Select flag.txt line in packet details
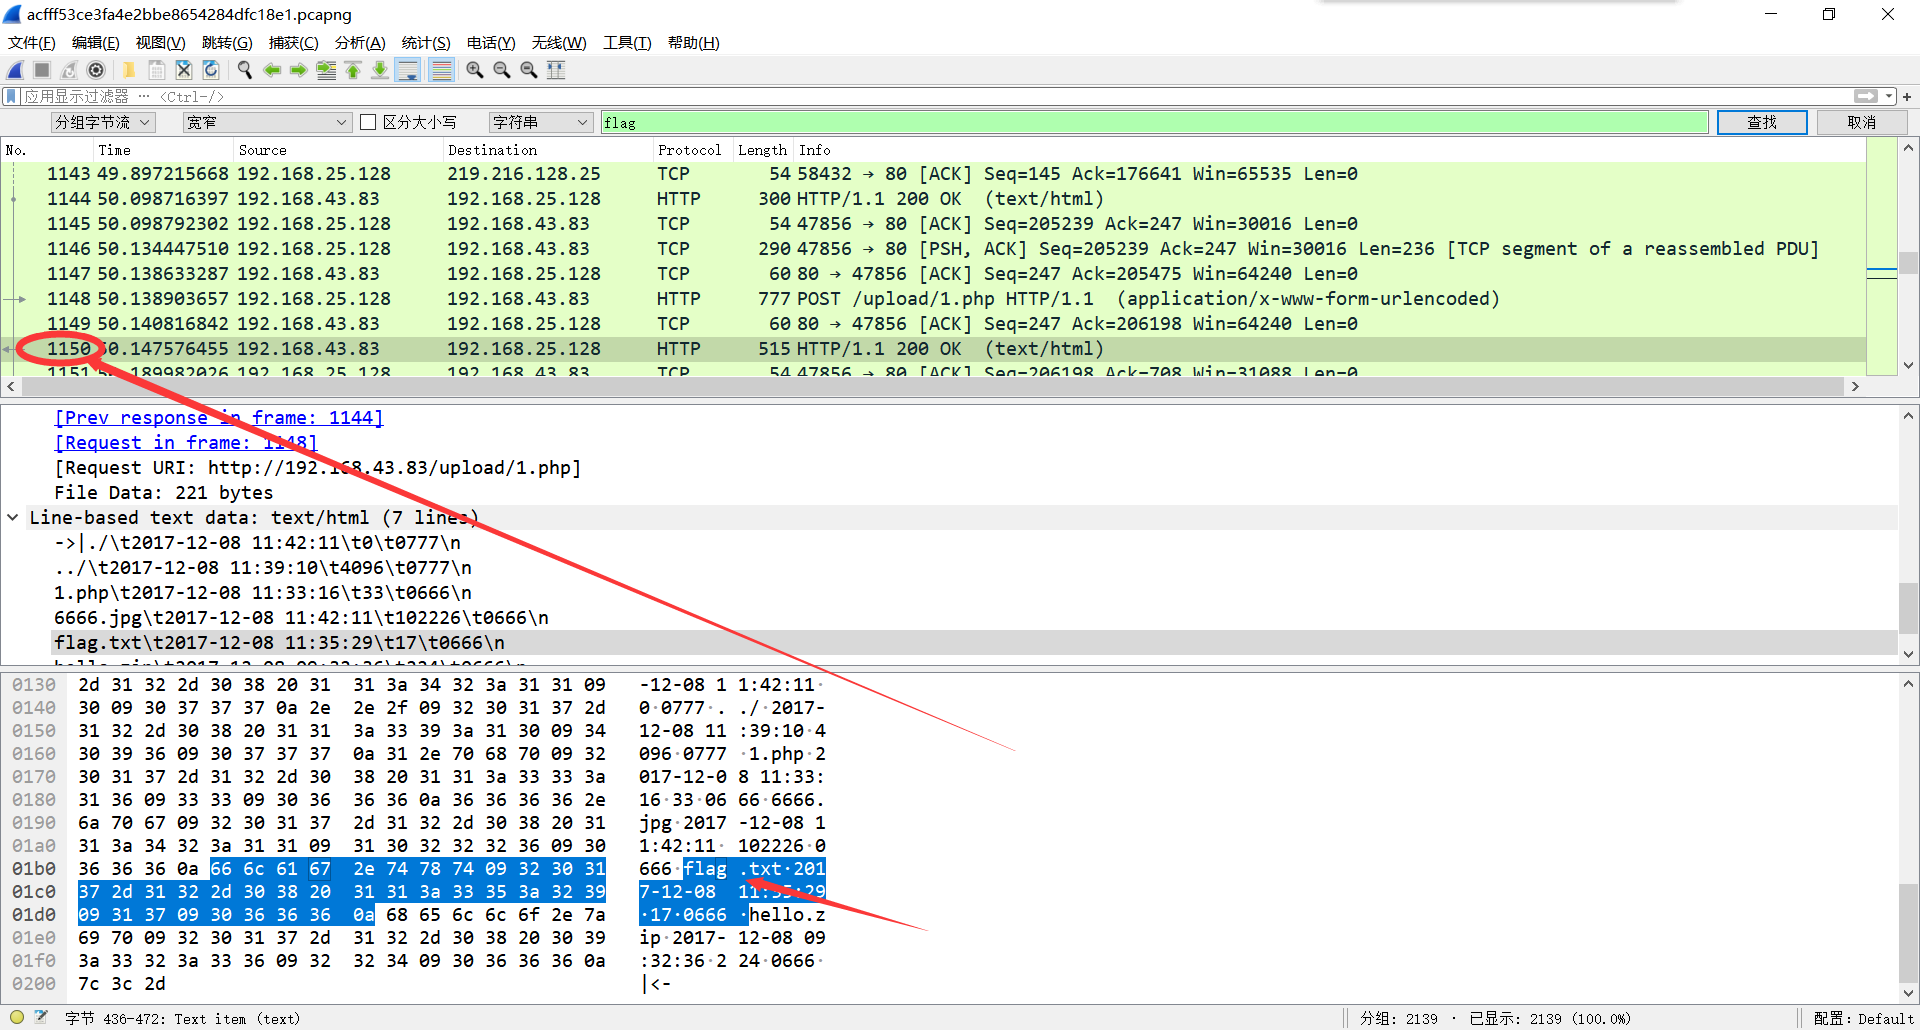Screen dimensions: 1920x1030 click(x=975, y=642)
